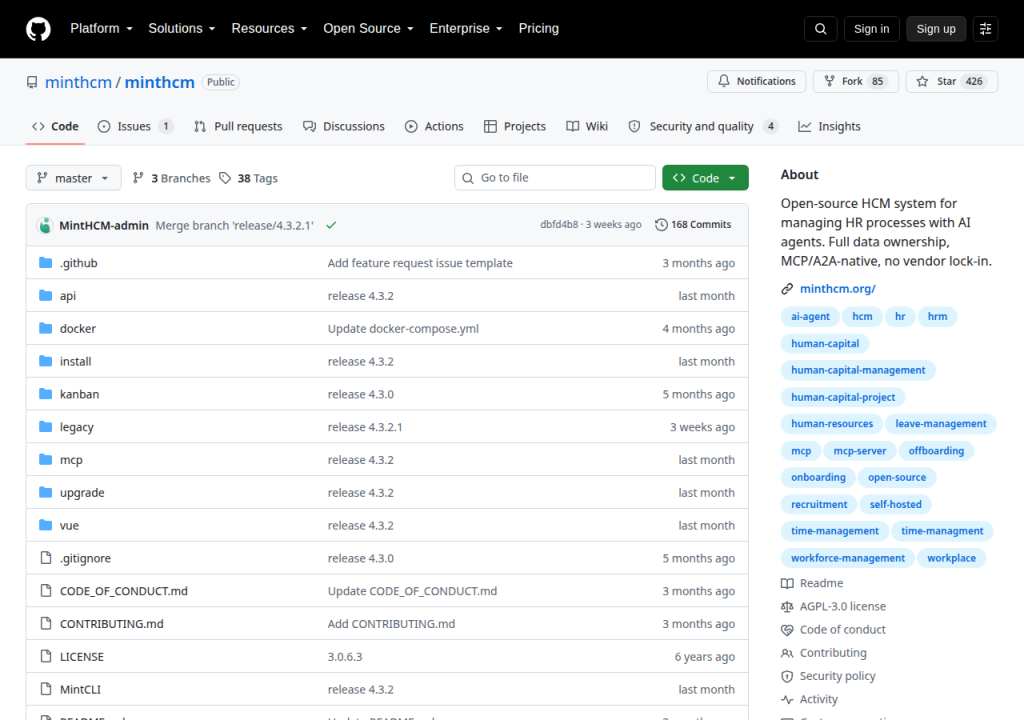Click the people icon beside Contributing
This screenshot has width=1024, height=720.
coord(787,653)
